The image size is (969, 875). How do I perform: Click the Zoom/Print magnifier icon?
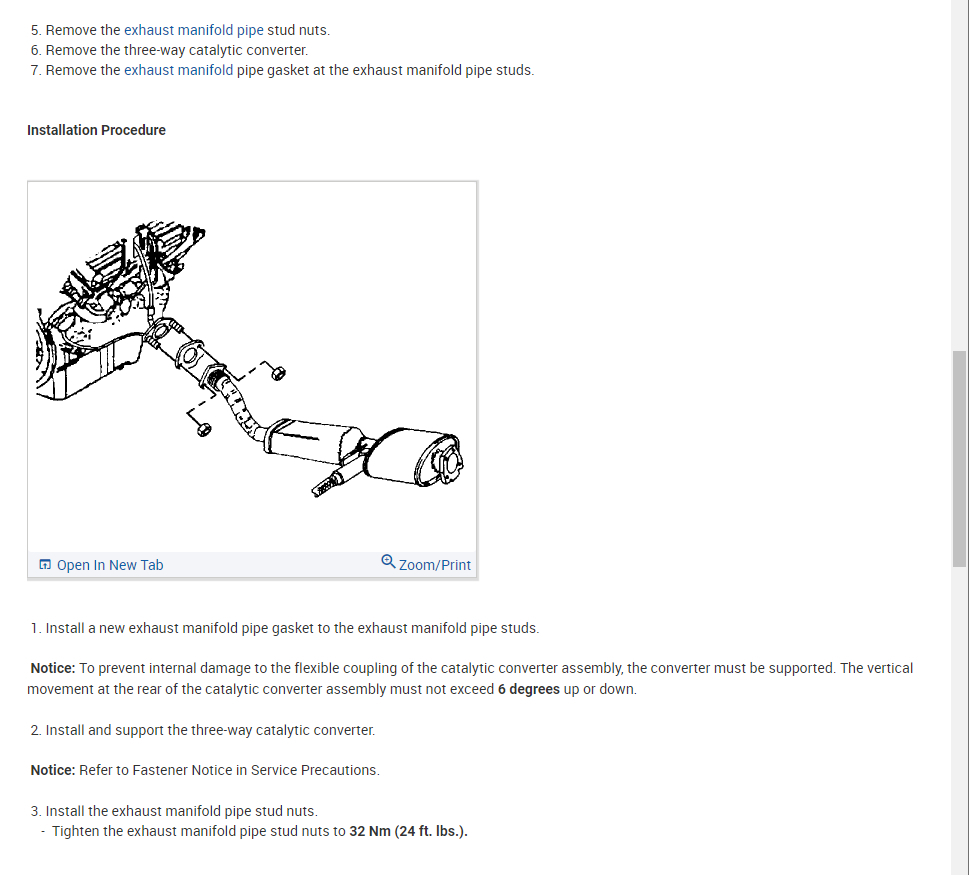coord(388,561)
